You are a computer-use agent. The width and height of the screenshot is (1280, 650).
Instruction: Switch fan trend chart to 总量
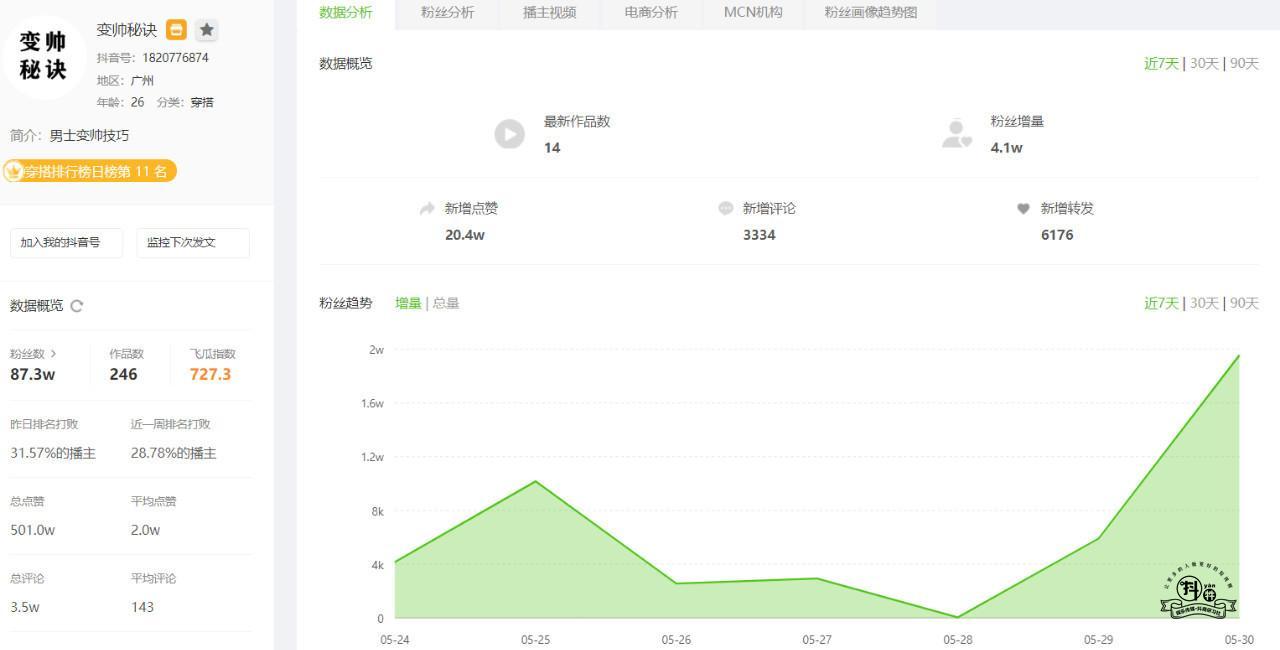point(446,303)
